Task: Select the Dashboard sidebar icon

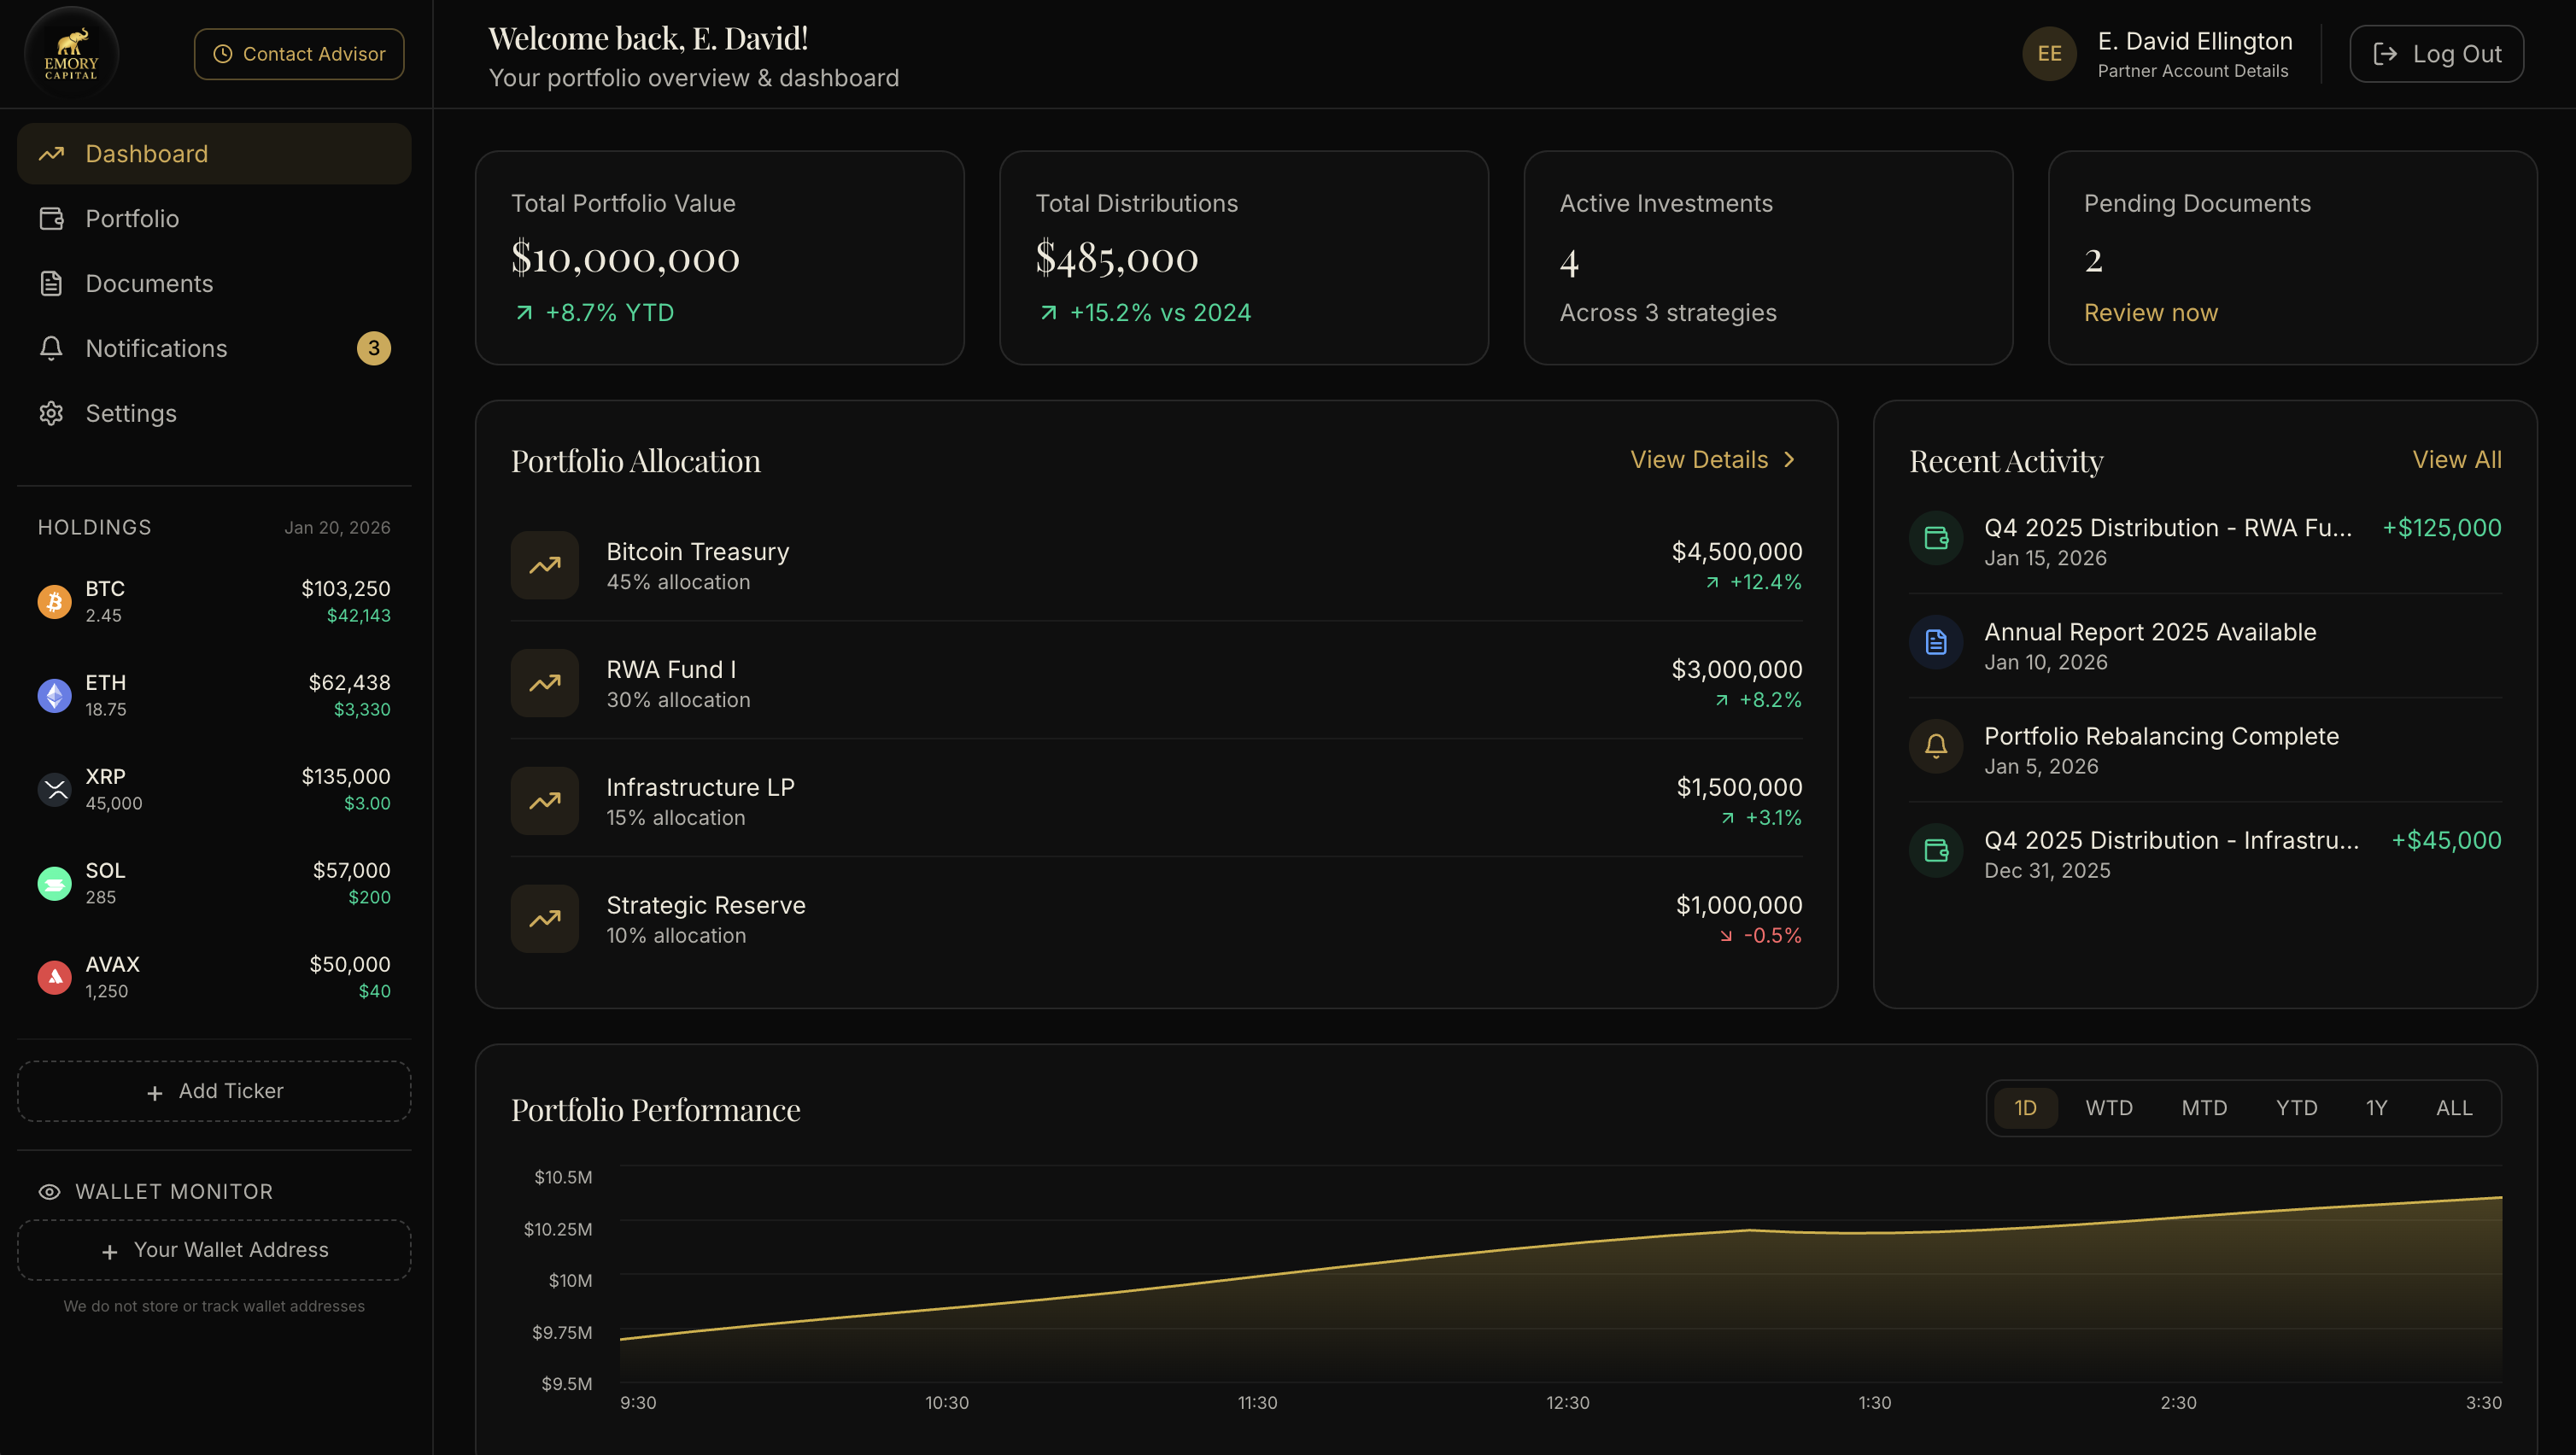Action: click(51, 153)
